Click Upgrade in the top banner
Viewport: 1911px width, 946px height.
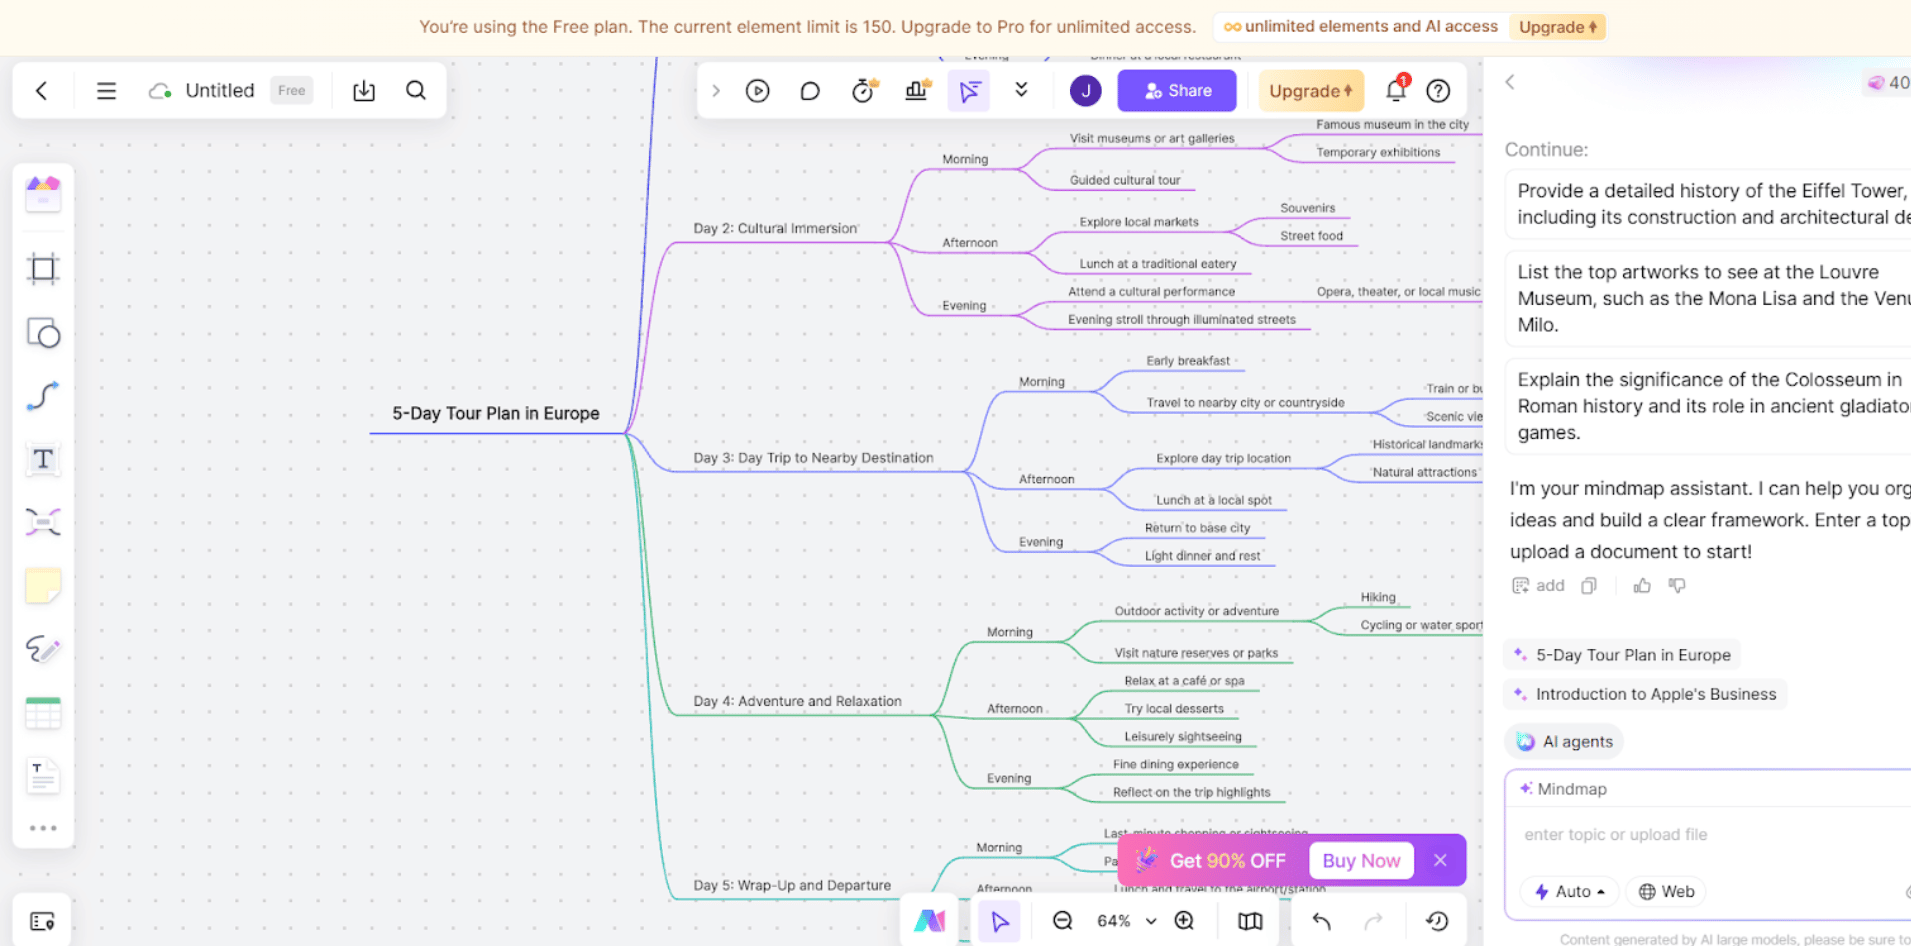point(1558,27)
